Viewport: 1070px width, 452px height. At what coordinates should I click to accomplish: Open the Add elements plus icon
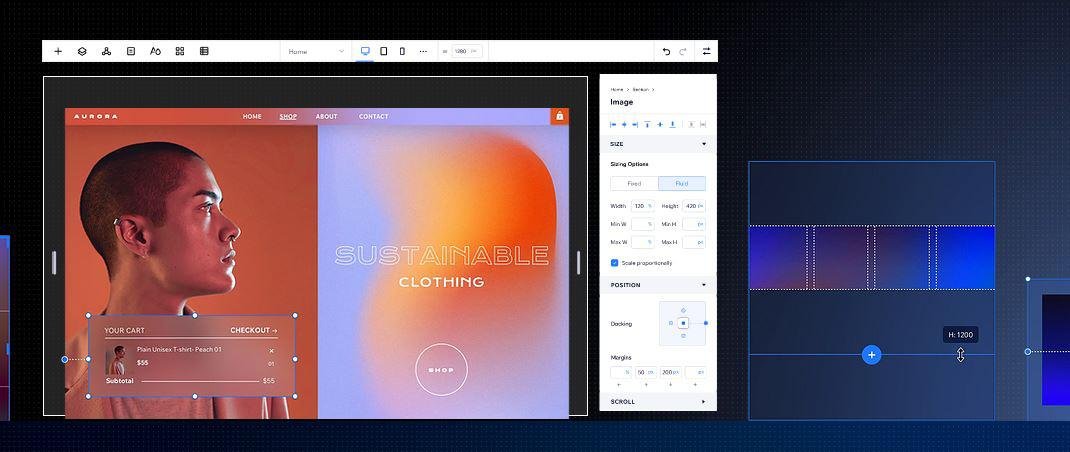(x=58, y=51)
